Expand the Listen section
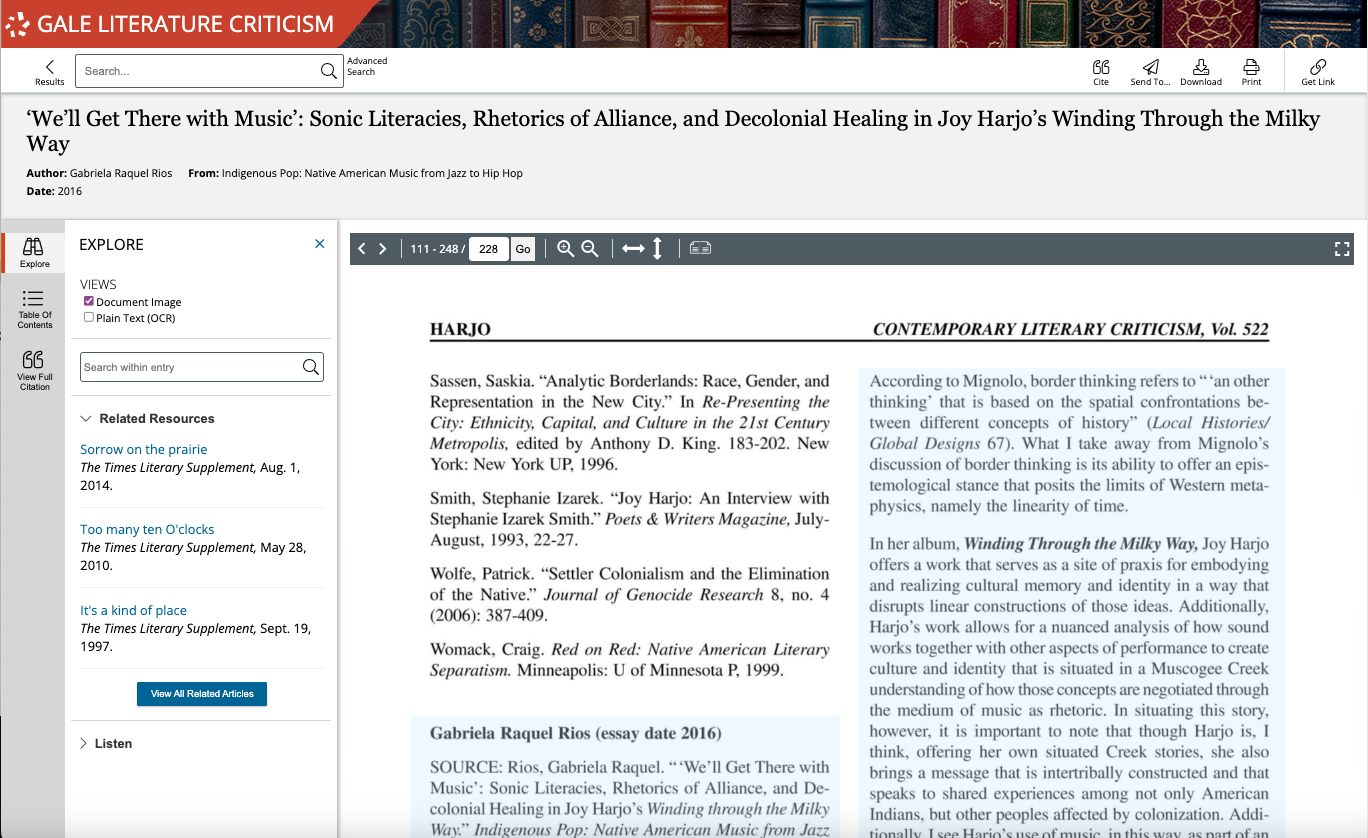The height and width of the screenshot is (838, 1368). point(105,743)
